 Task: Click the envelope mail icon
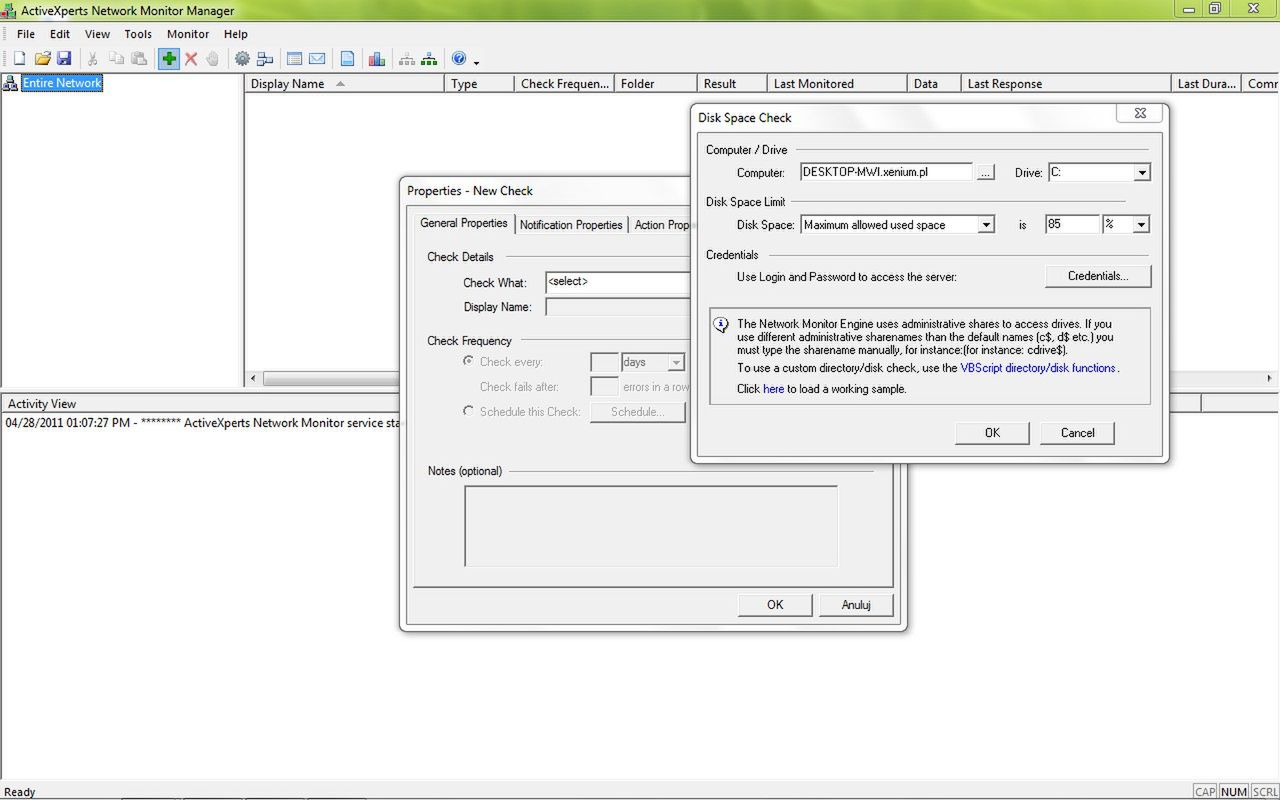[x=317, y=59]
